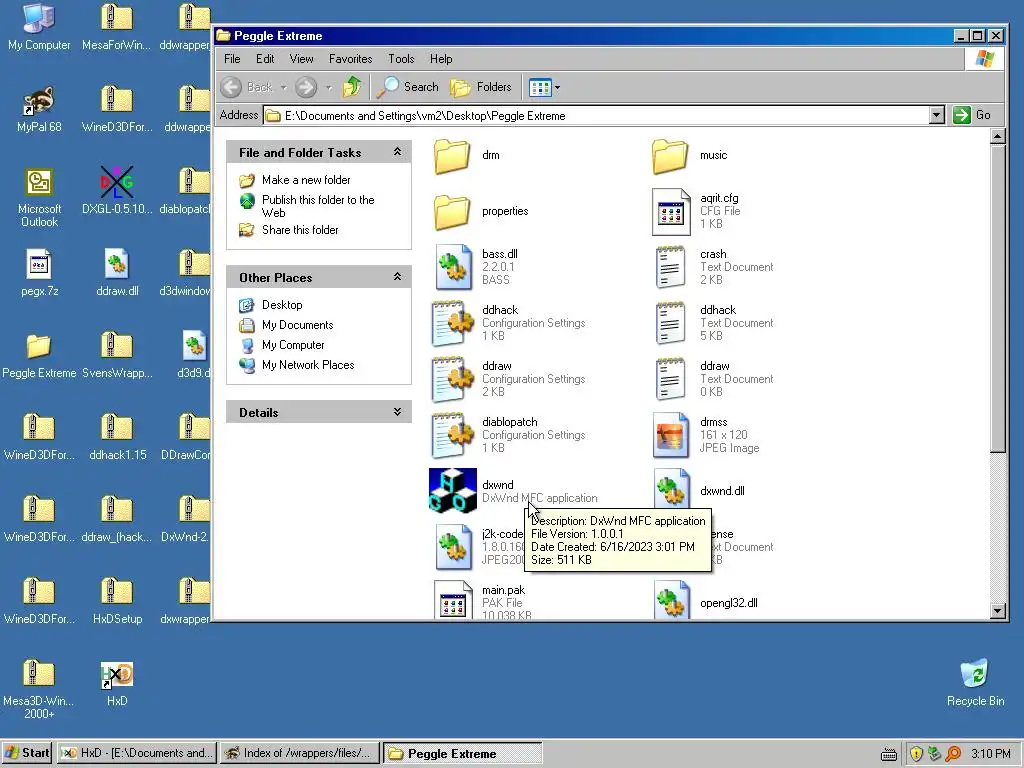Switch to Index of /wrappers/files taskbar window

(x=300, y=753)
